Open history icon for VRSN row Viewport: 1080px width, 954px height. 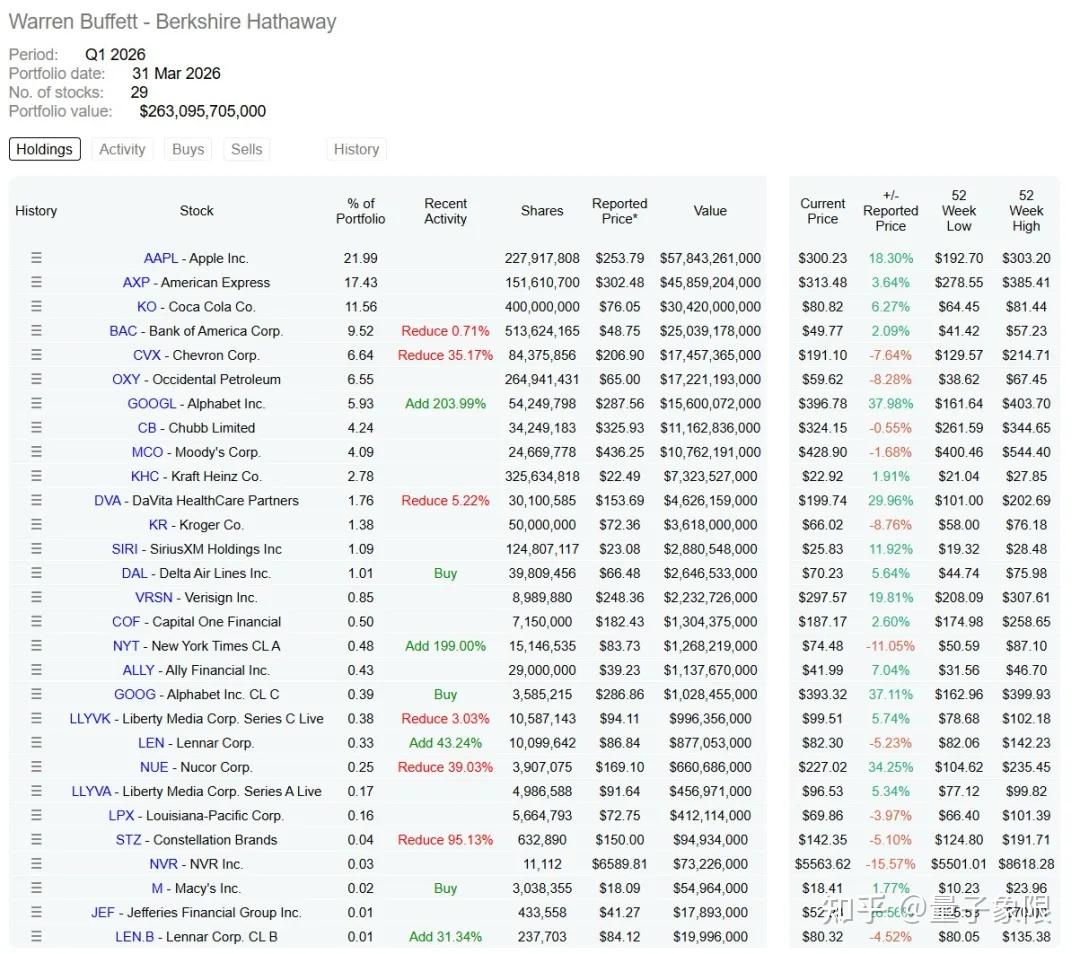37,597
